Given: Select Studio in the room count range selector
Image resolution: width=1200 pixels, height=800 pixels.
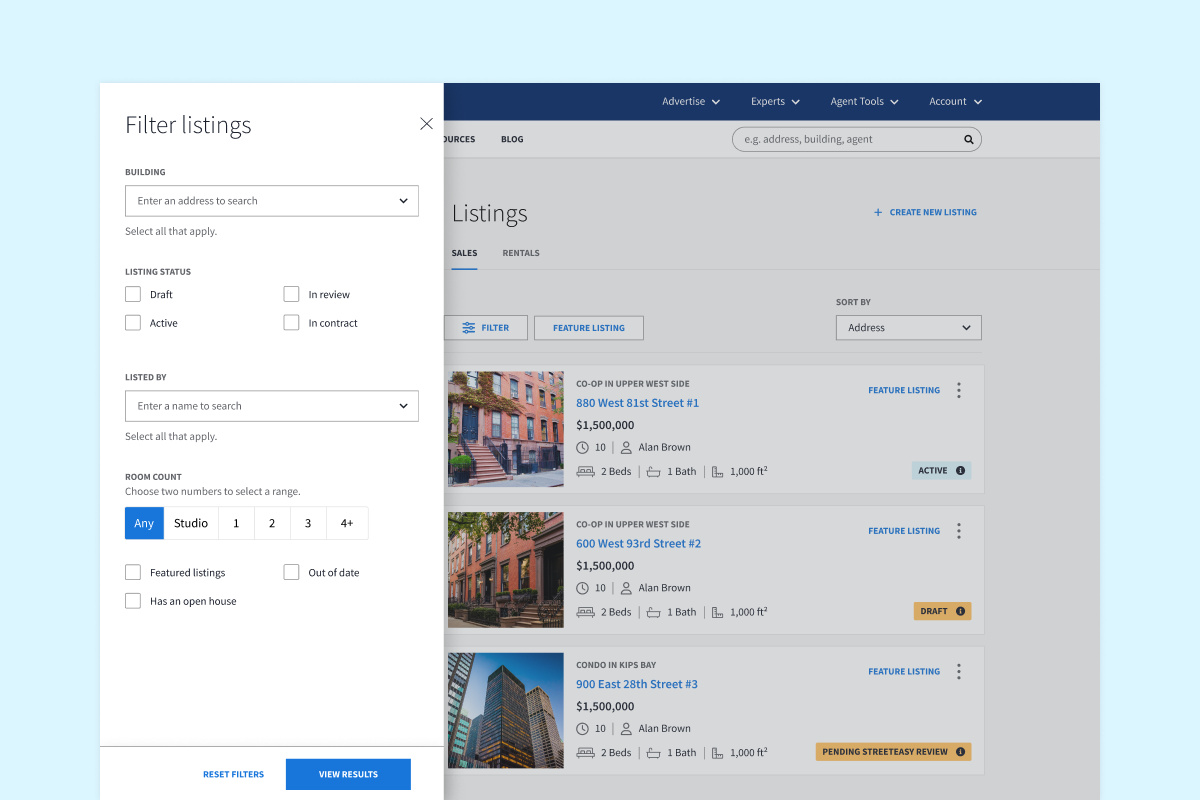Looking at the screenshot, I should (190, 523).
